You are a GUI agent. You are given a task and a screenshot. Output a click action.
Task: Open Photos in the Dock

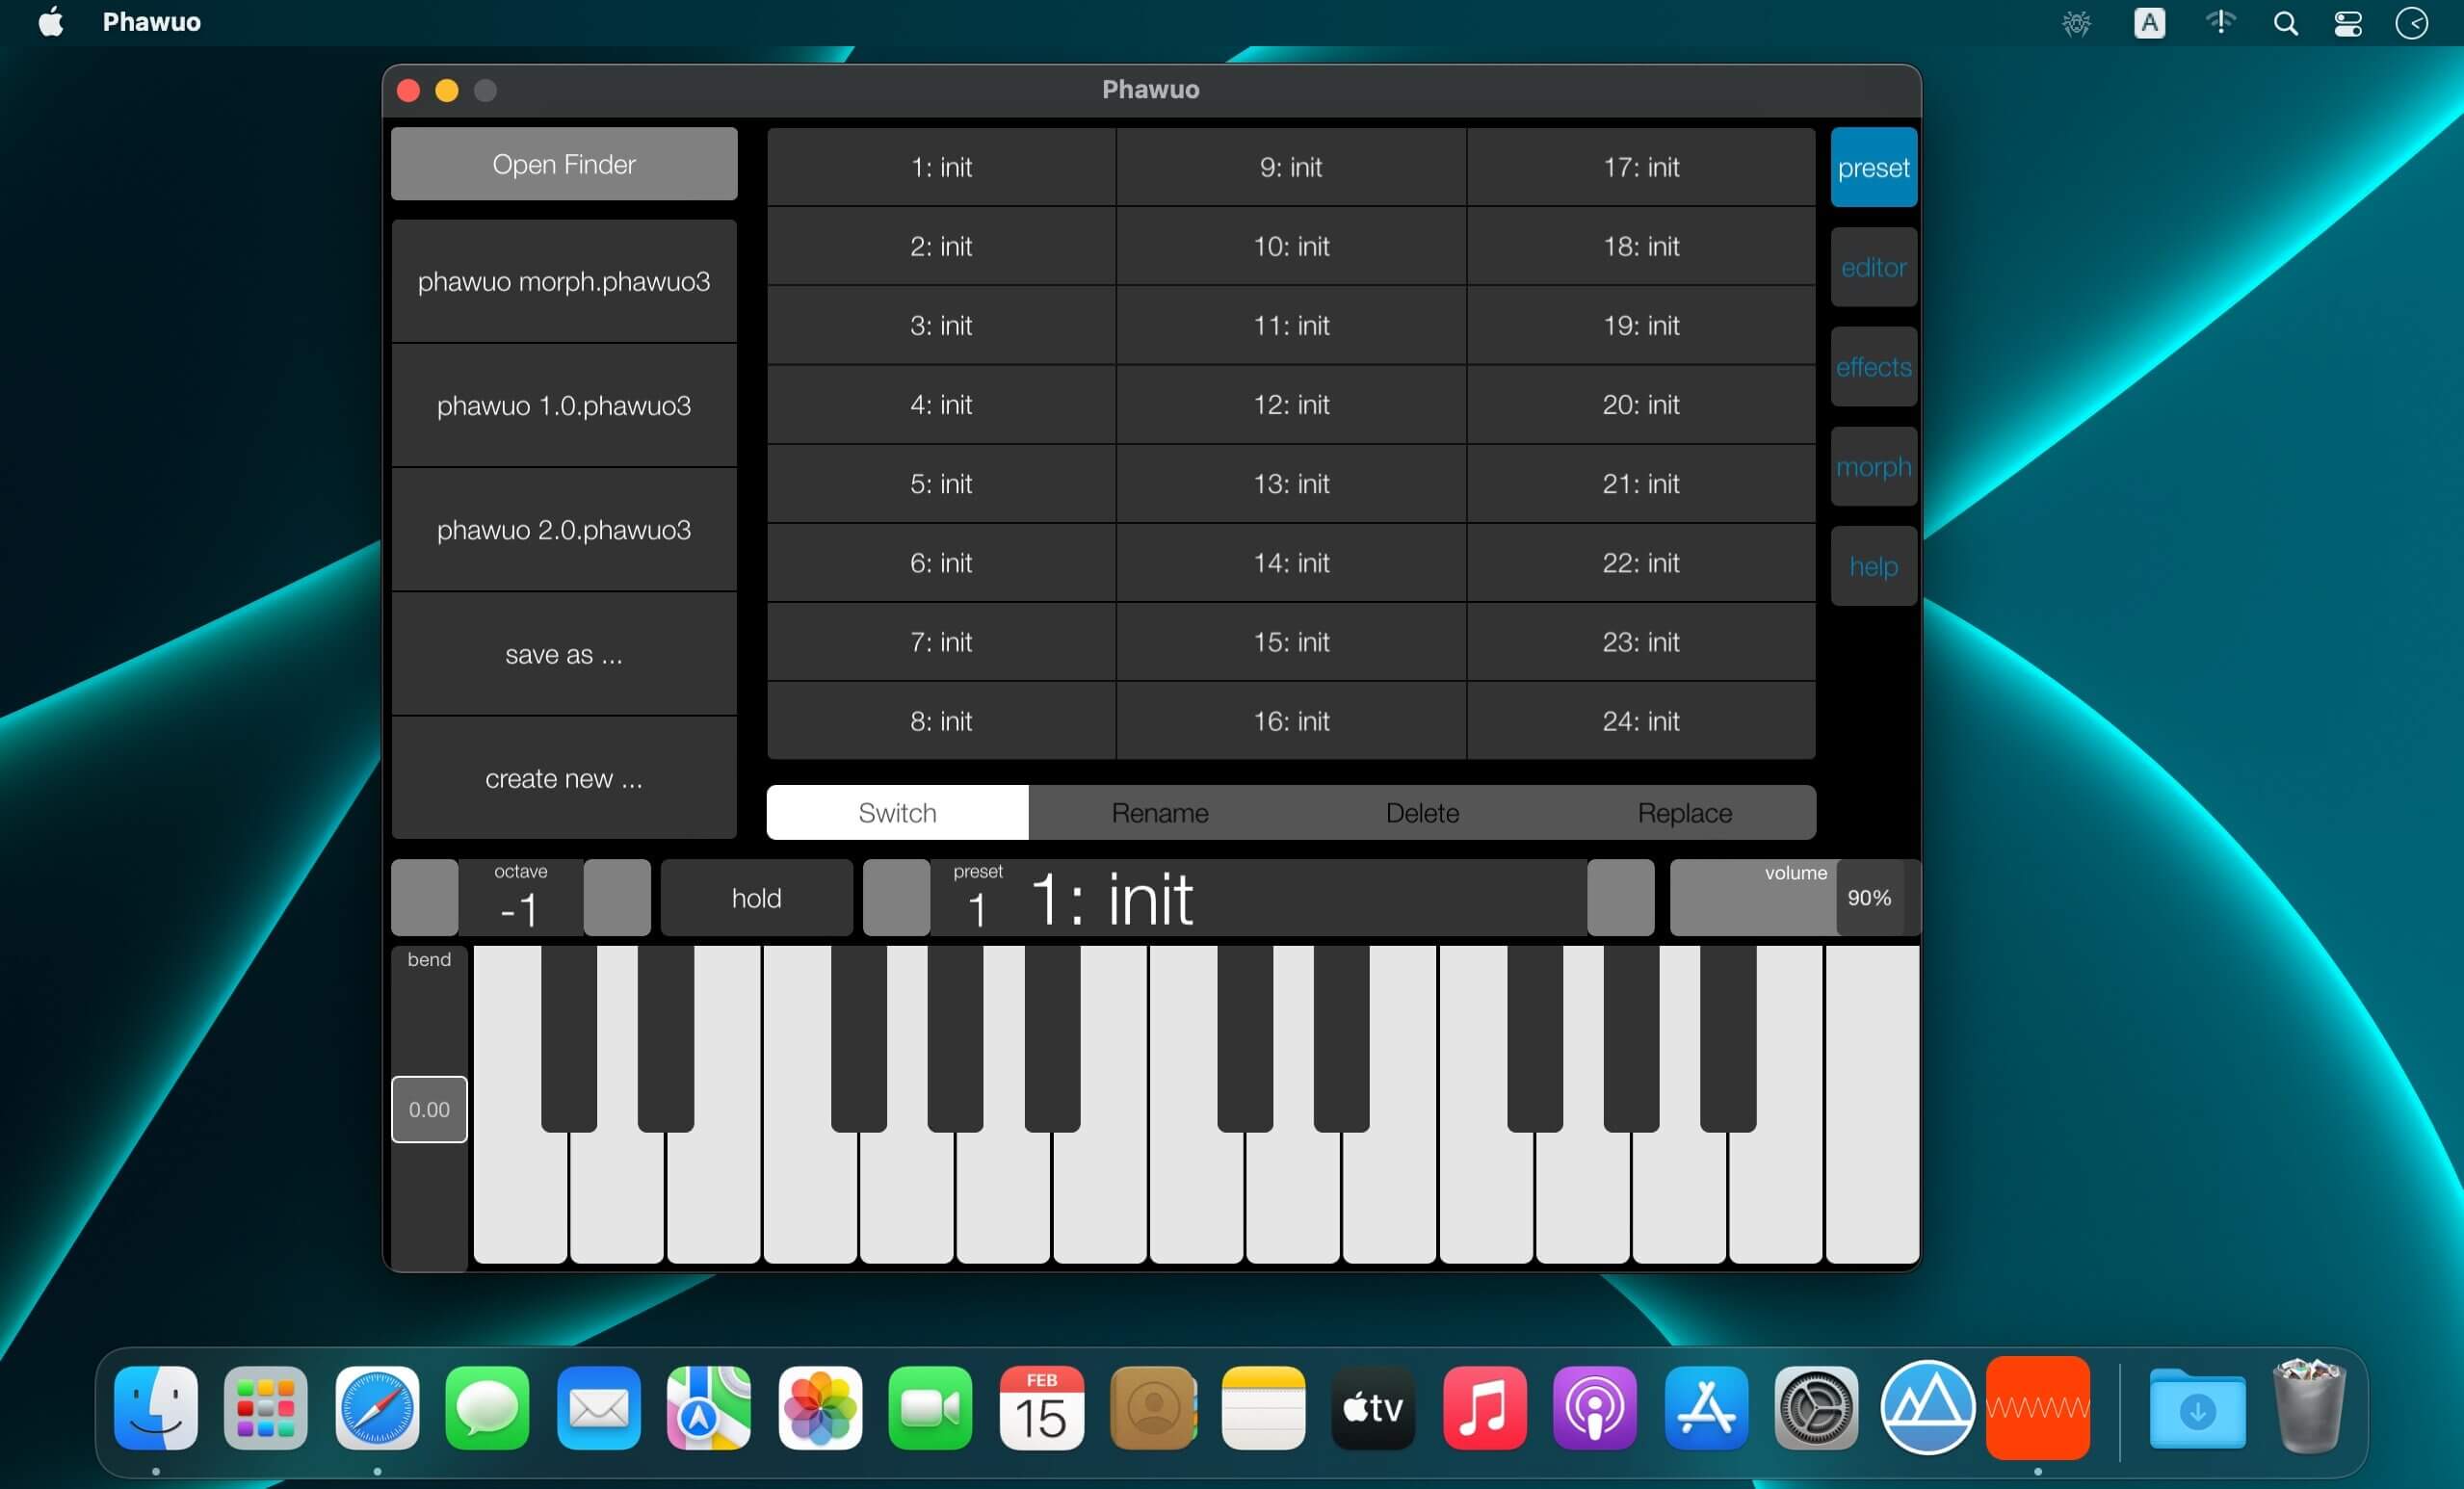[x=820, y=1408]
